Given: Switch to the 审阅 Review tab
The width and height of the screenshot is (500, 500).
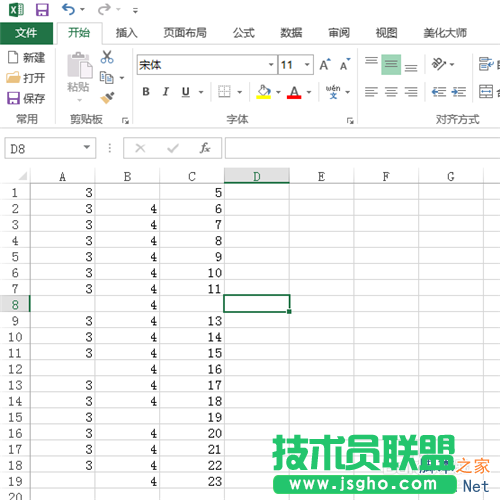Looking at the screenshot, I should coord(339,33).
